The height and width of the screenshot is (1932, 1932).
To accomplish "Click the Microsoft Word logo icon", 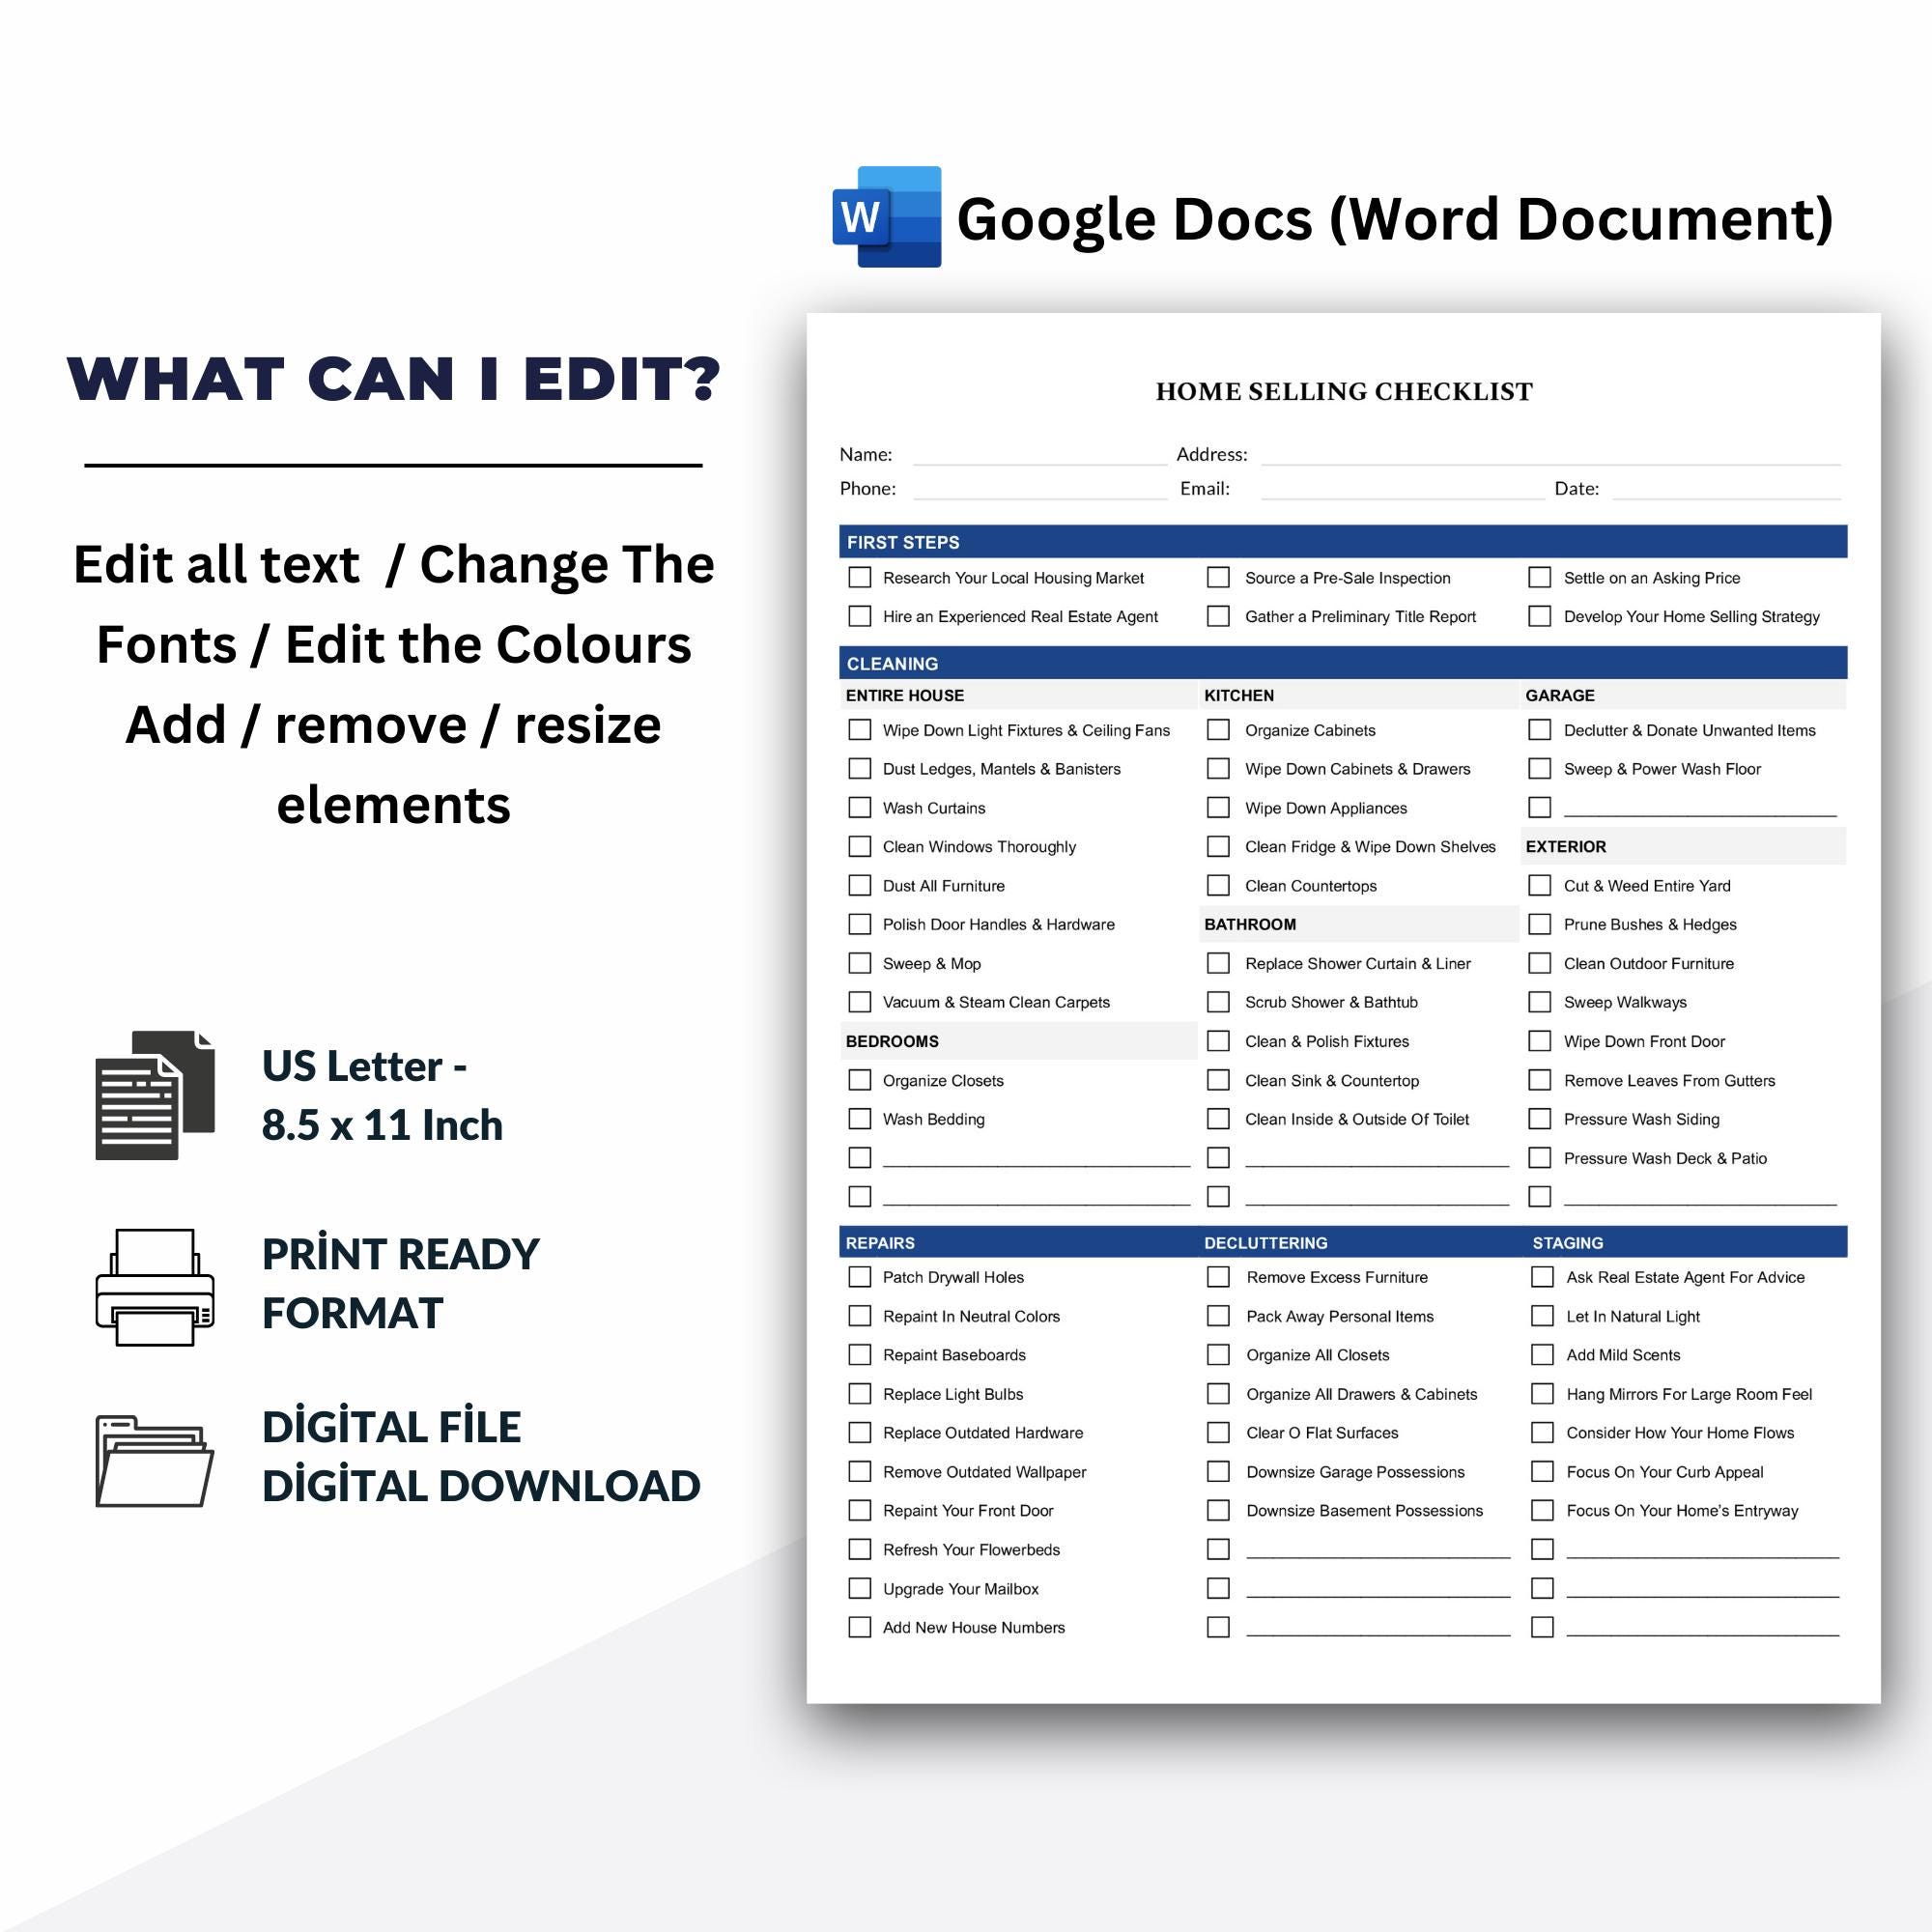I will tap(887, 217).
